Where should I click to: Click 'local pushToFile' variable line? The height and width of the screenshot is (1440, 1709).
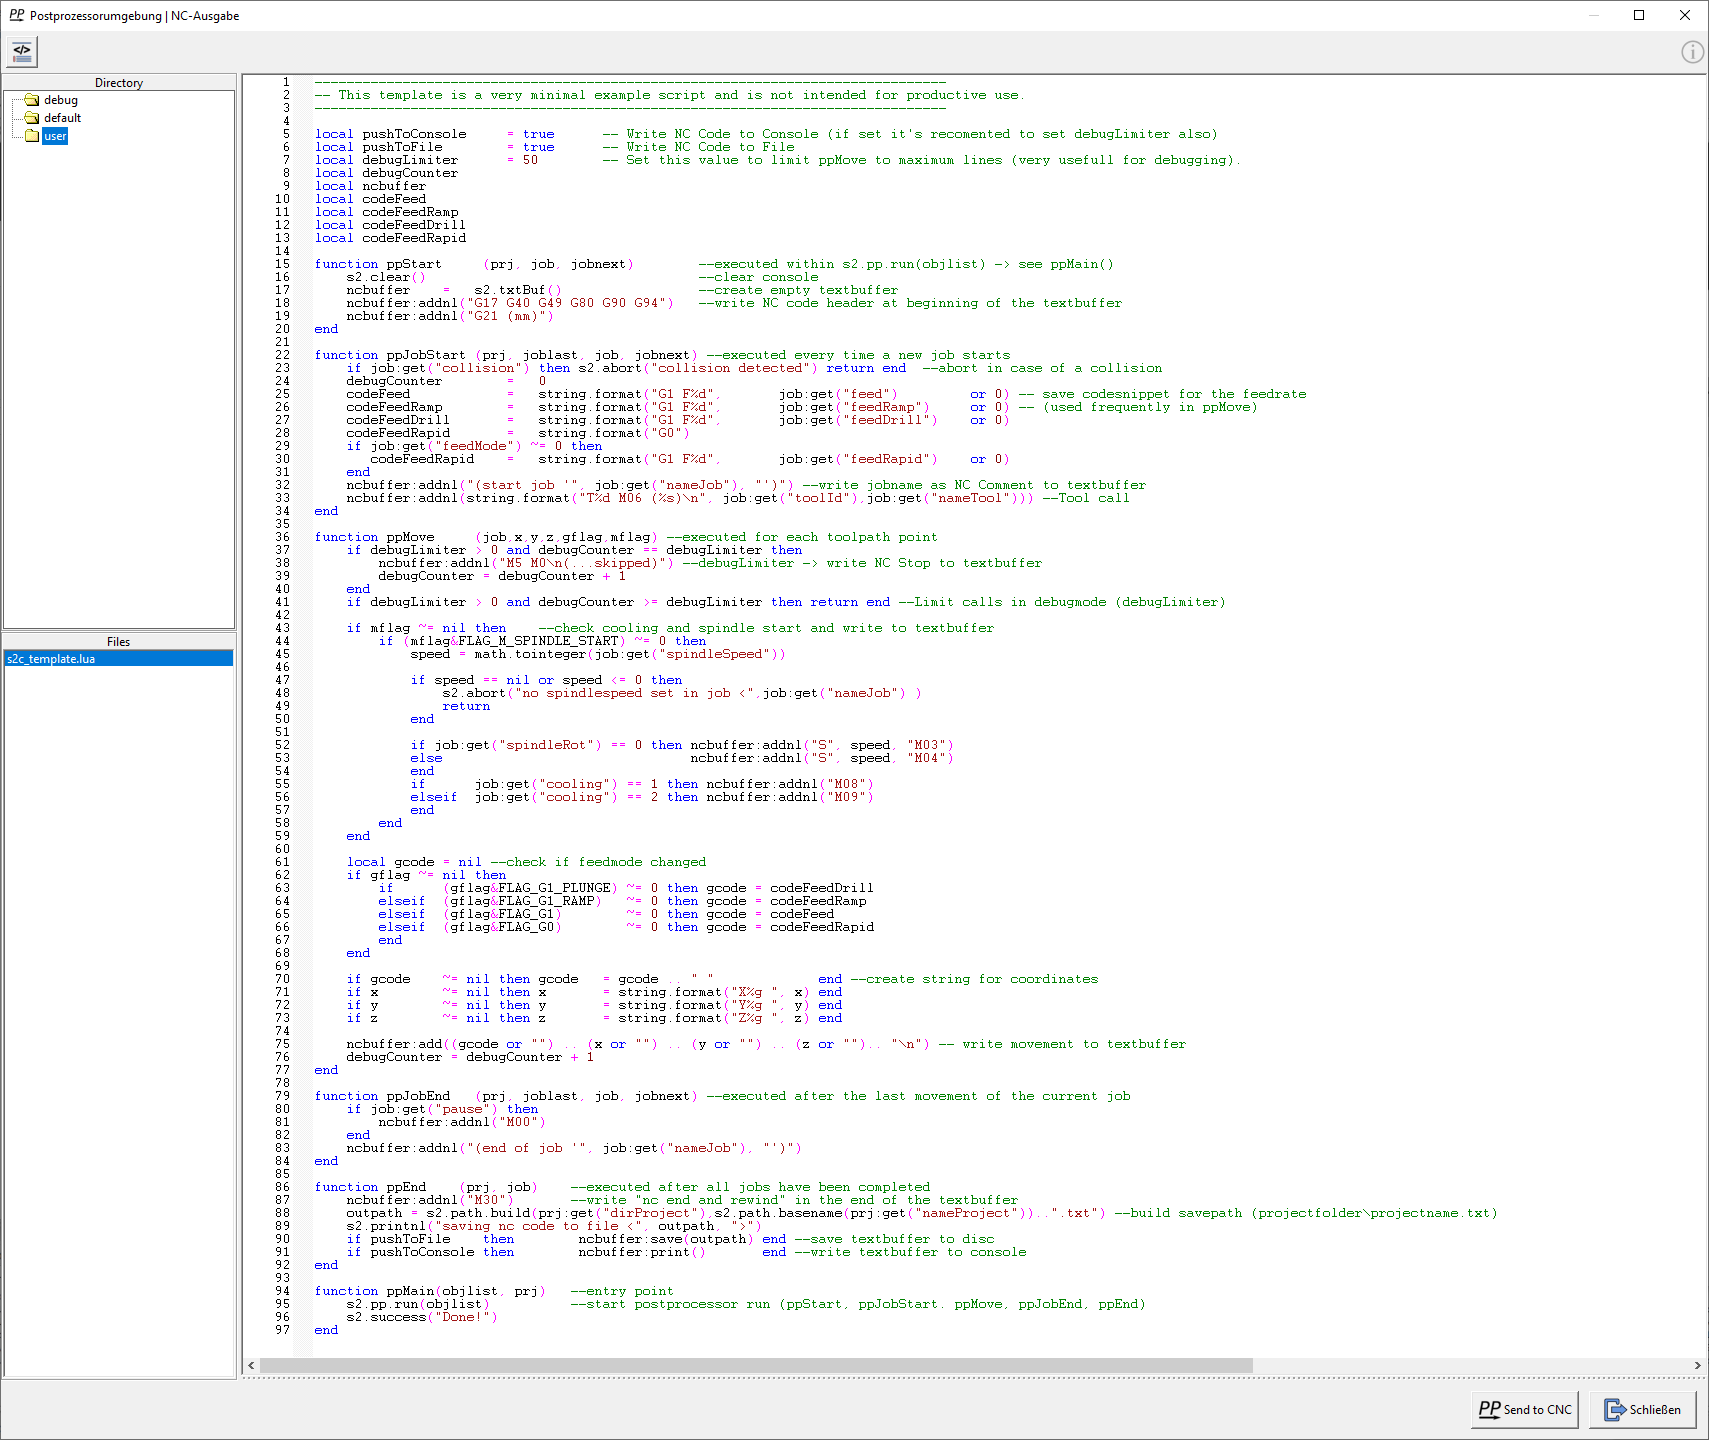[554, 147]
